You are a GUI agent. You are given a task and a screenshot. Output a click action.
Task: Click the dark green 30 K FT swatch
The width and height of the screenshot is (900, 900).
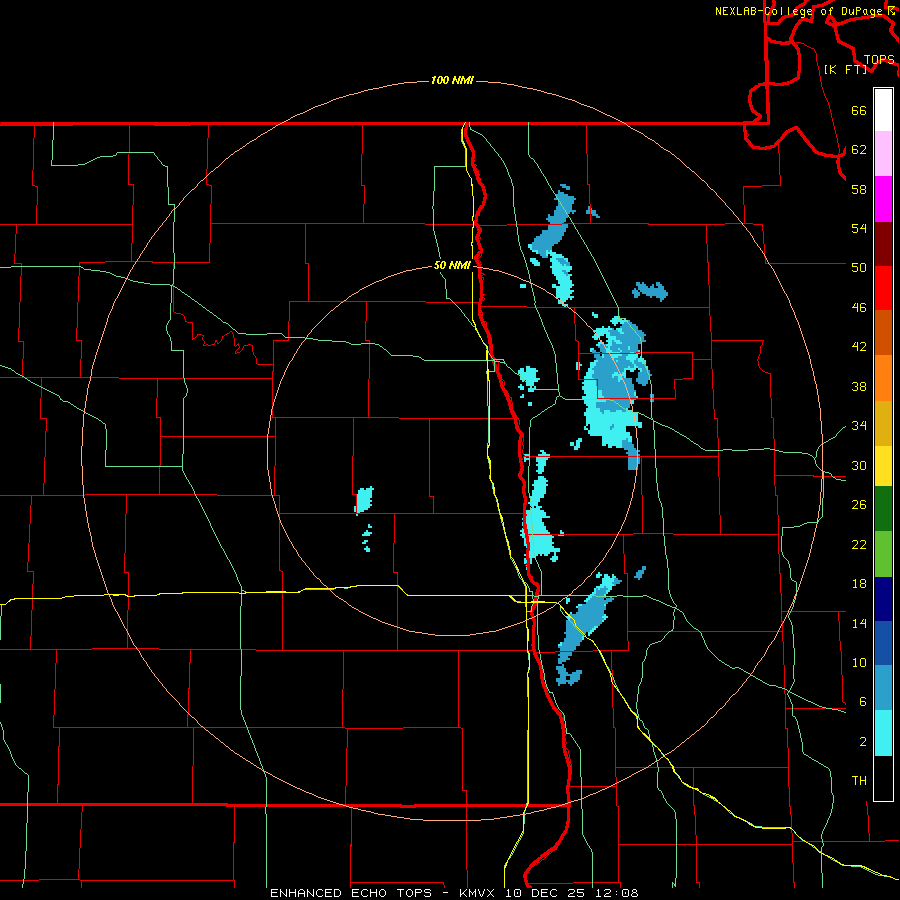tap(883, 509)
